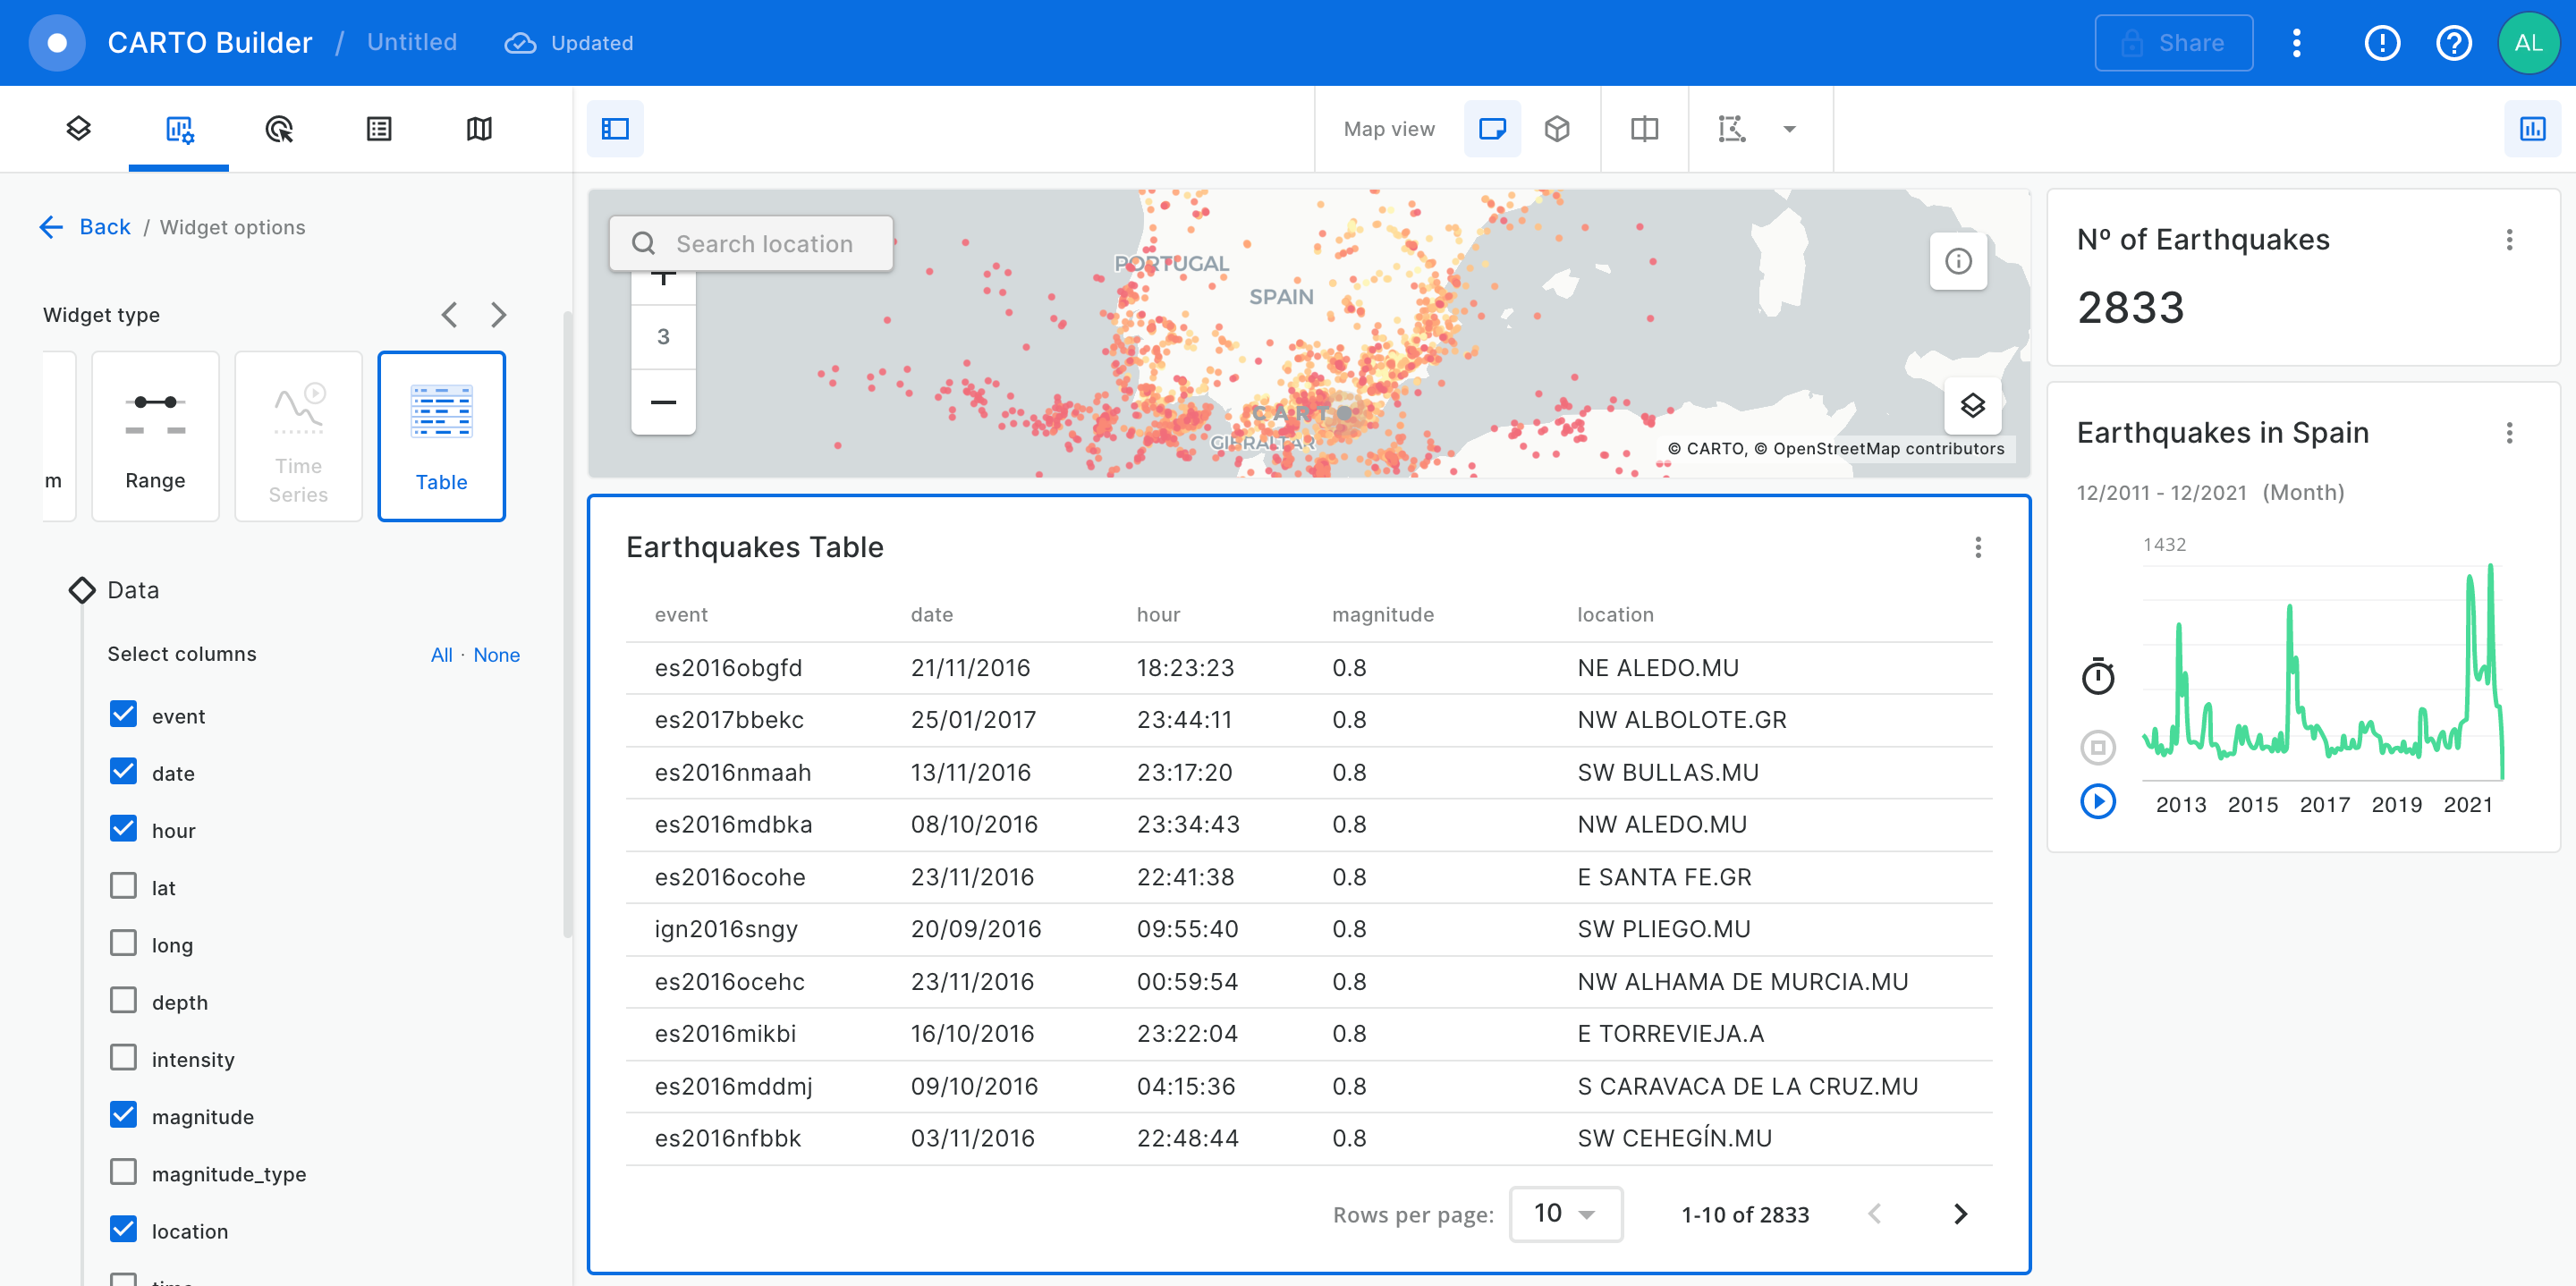Image resolution: width=2576 pixels, height=1286 pixels.
Task: Switch to 3D map view cube icon
Action: tap(1557, 129)
